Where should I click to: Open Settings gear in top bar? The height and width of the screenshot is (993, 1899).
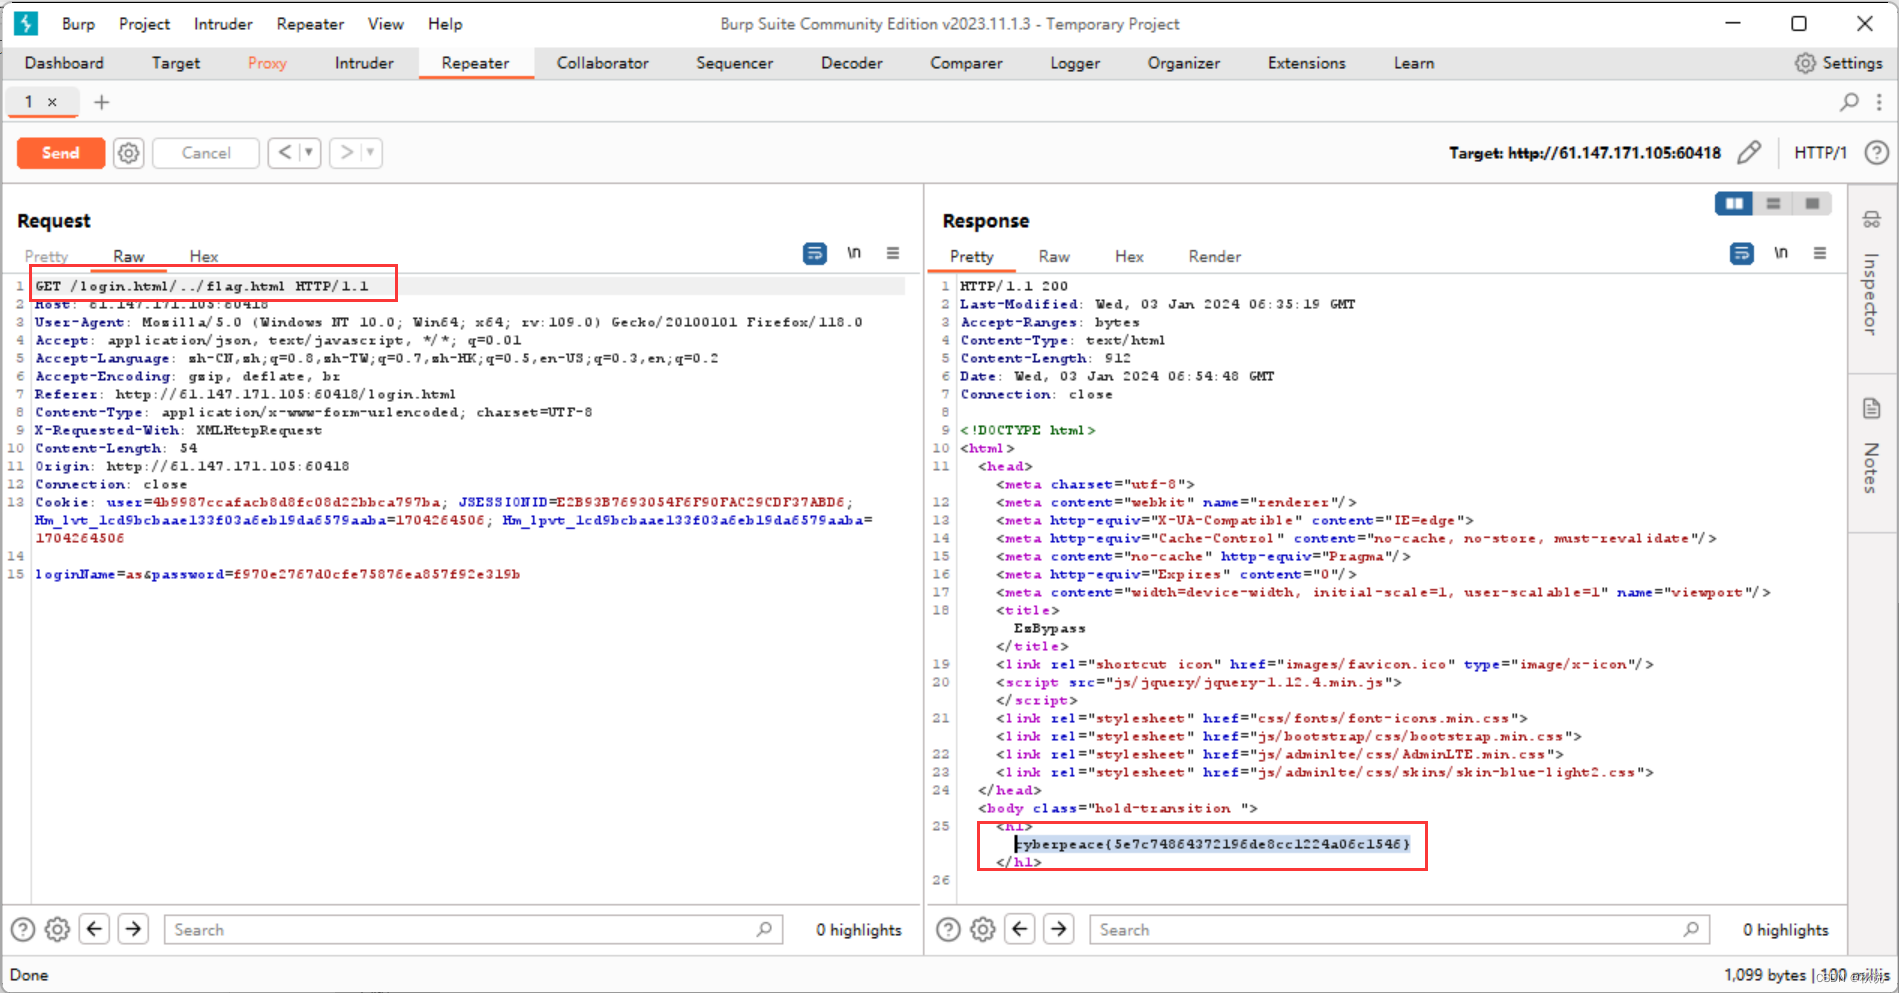(x=1805, y=63)
